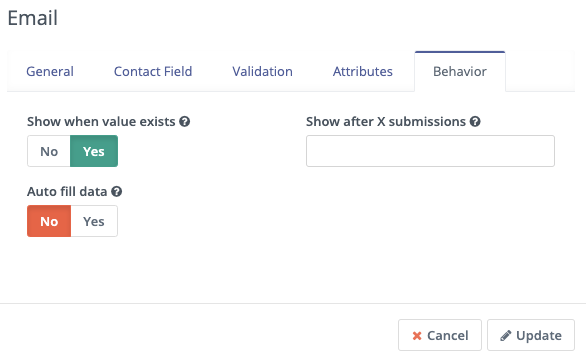This screenshot has height=363, width=586.
Task: Click the Update button
Action: pos(531,335)
